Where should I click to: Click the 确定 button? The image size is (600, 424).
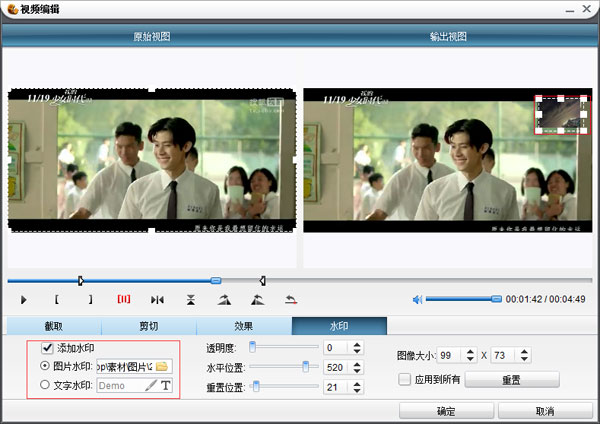pos(446,411)
